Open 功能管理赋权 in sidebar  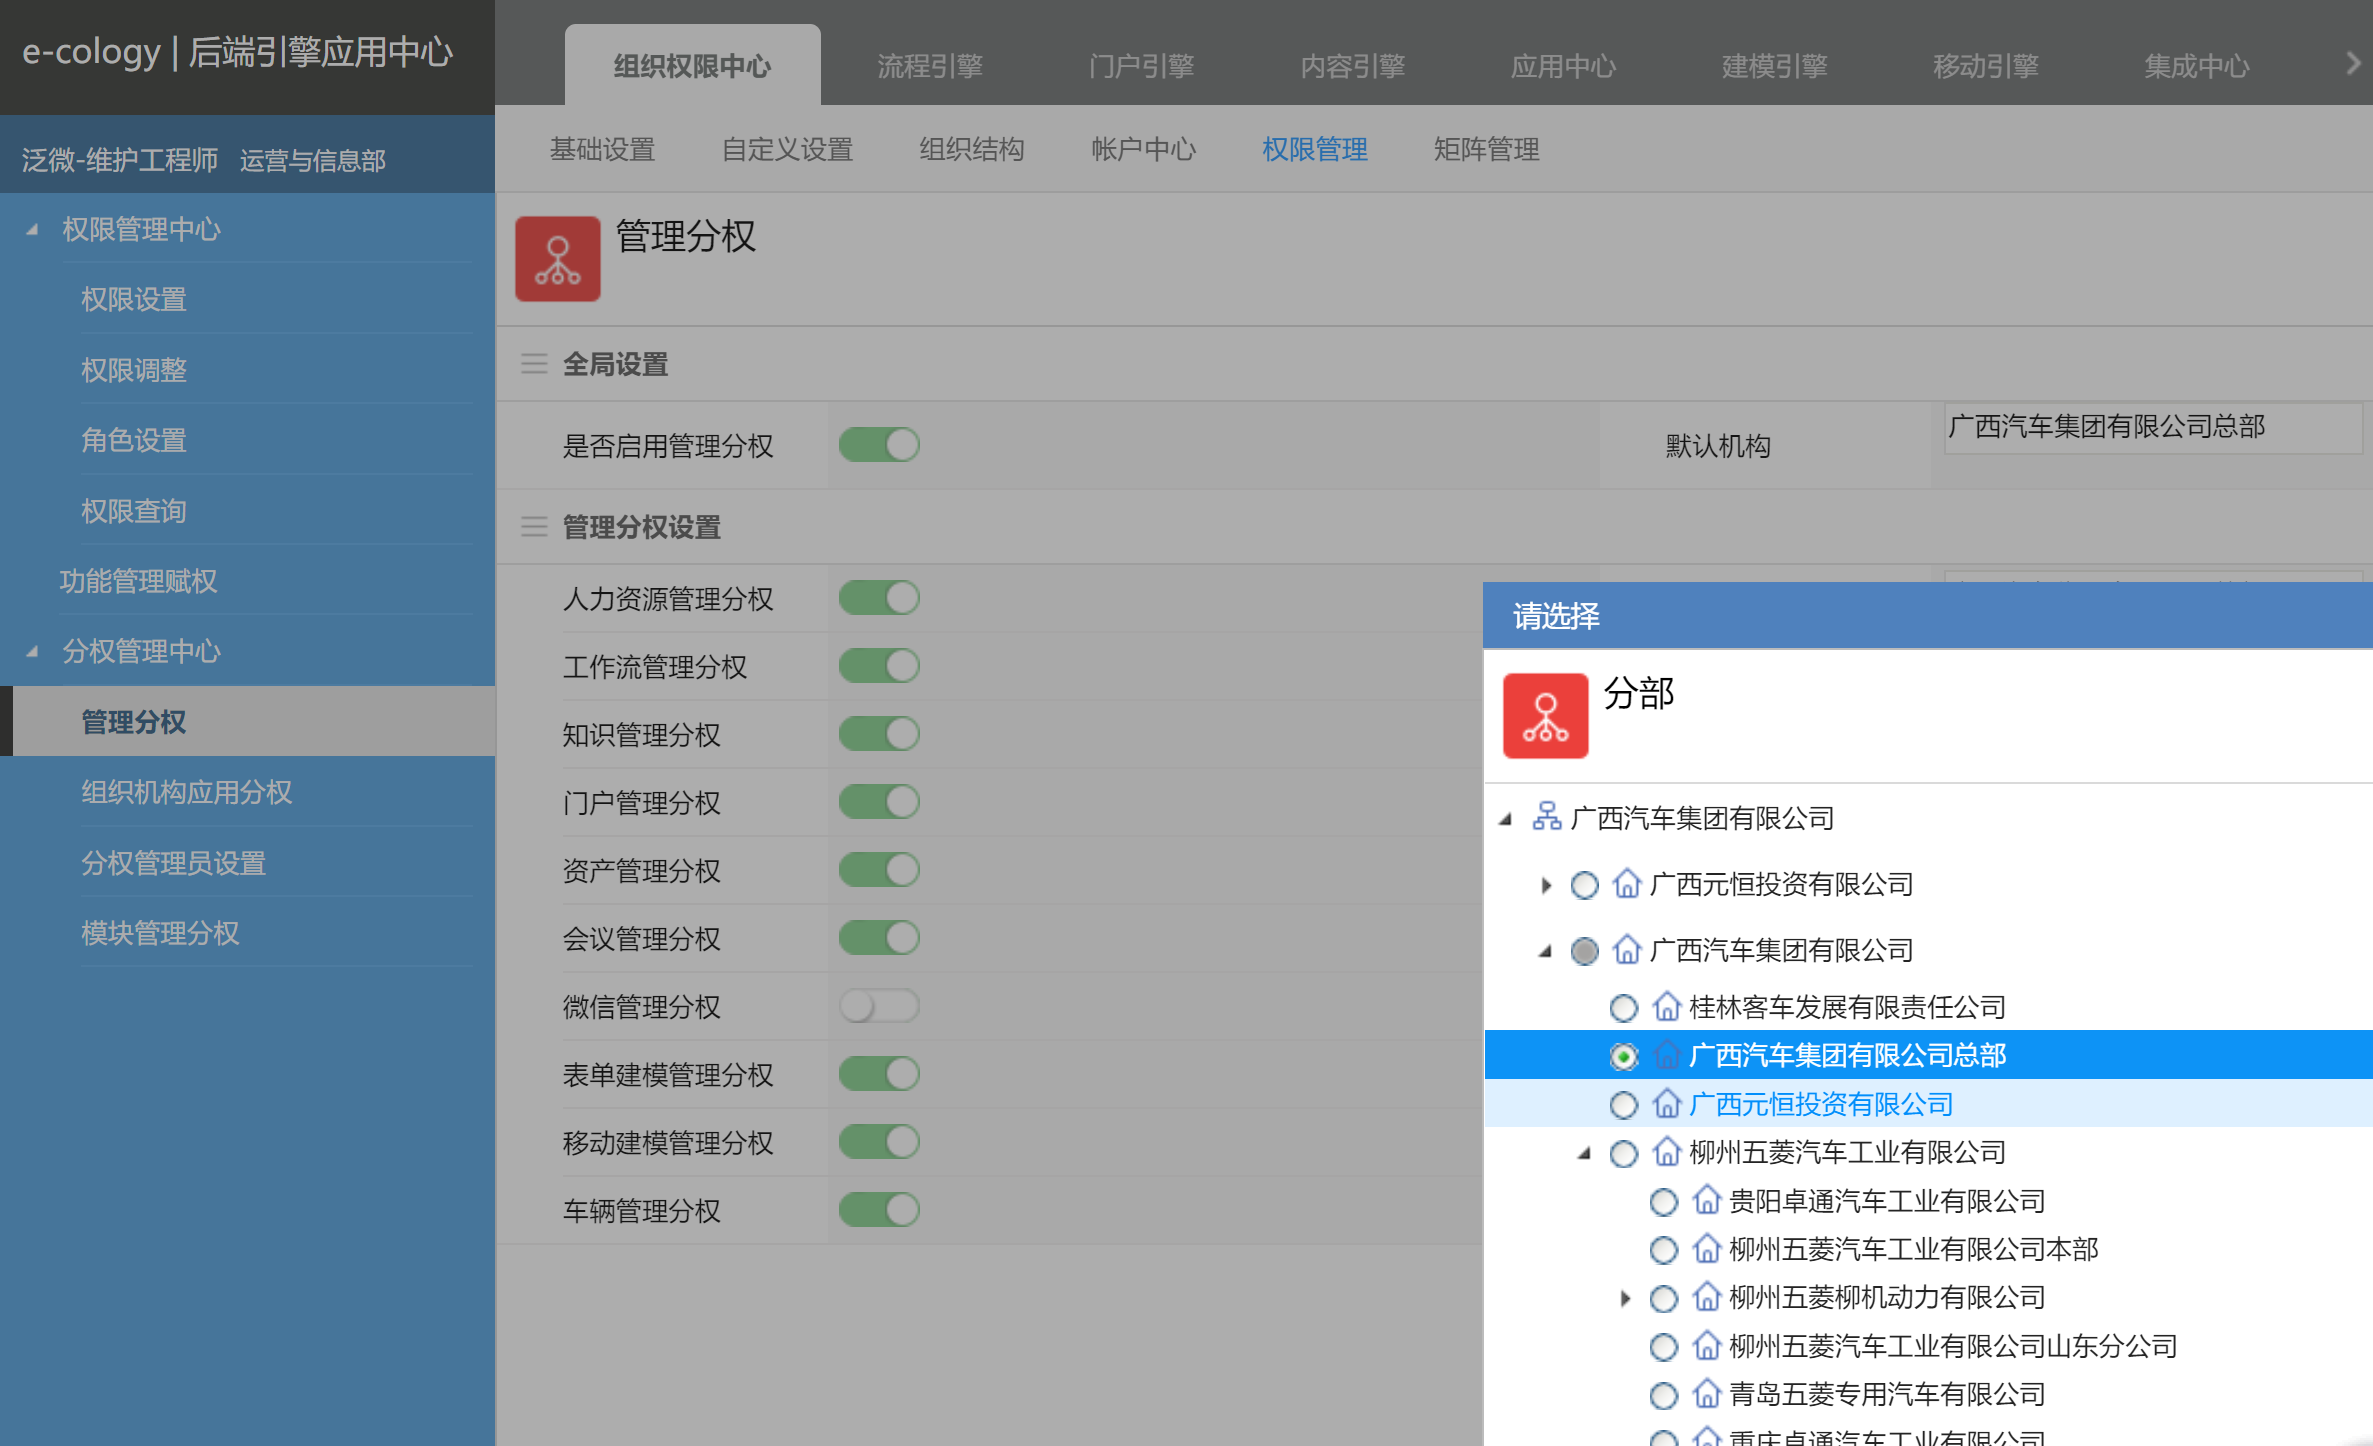click(x=138, y=581)
